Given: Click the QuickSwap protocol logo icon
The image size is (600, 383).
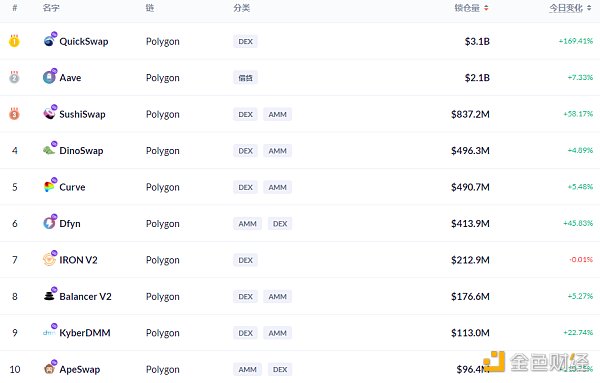Looking at the screenshot, I should (x=49, y=41).
